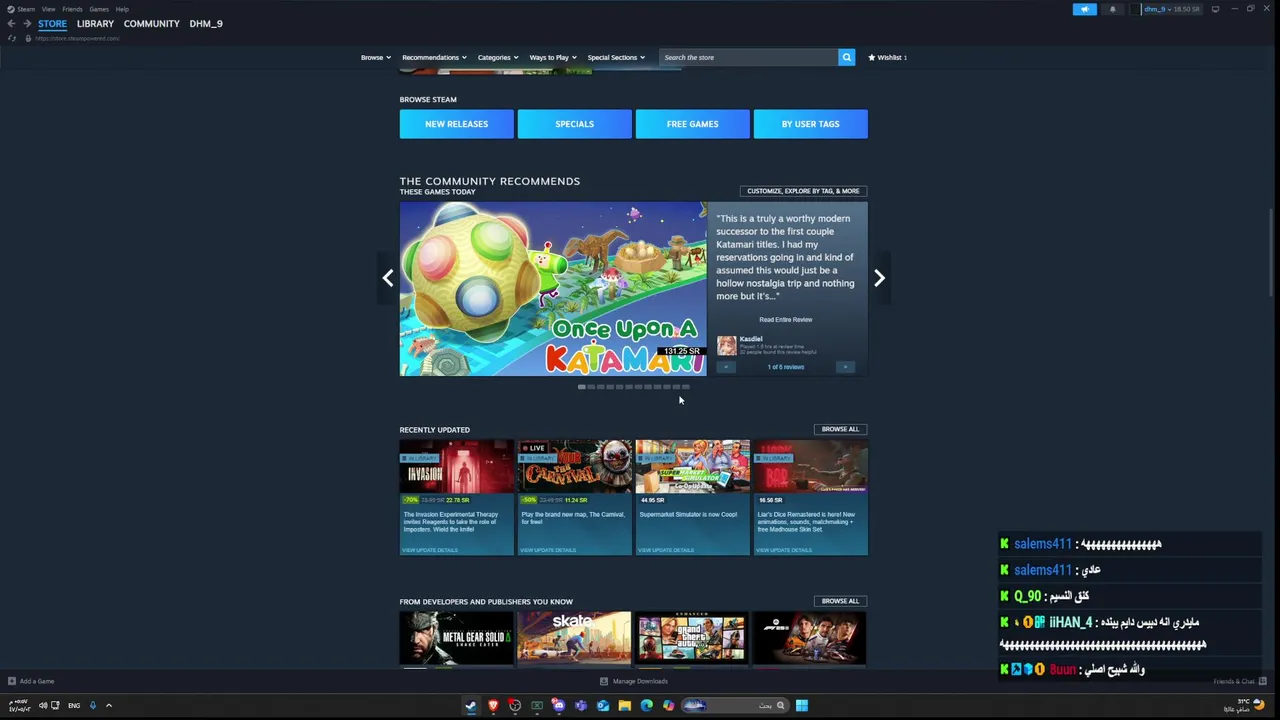The image size is (1280, 720).
Task: Show previous community recommended game
Action: [388, 278]
